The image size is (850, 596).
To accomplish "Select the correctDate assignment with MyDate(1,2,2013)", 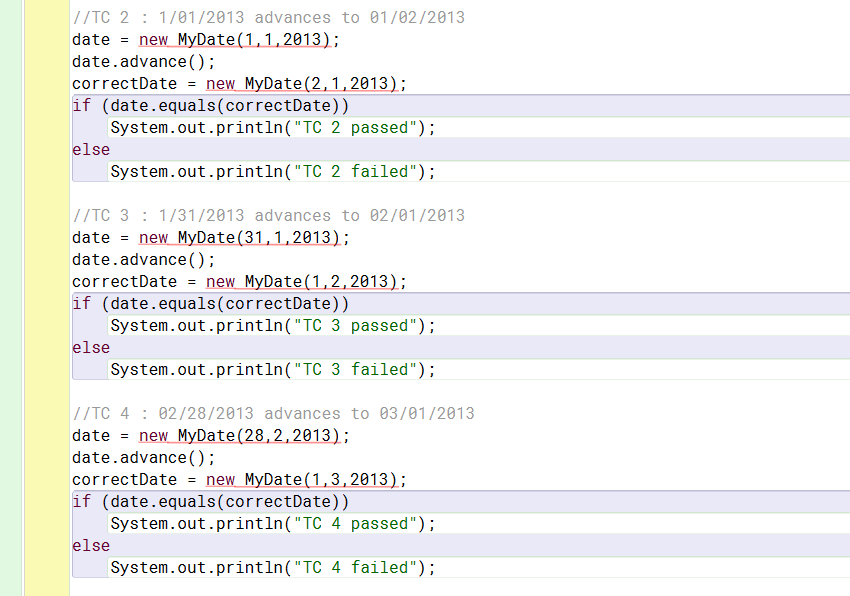I will [x=235, y=281].
